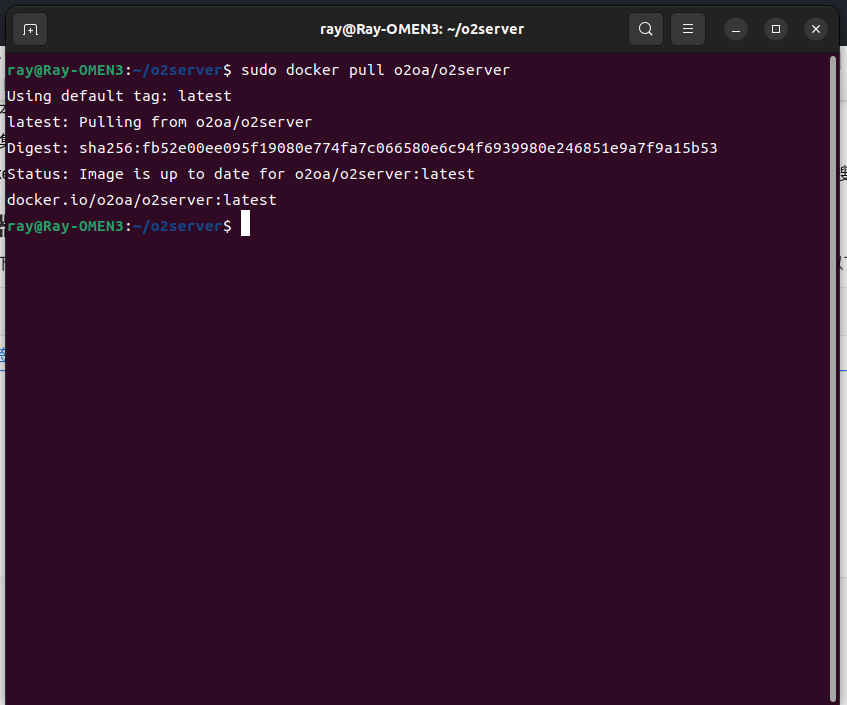Screen dimensions: 847x705
Task: Click the docker.io/o2oa/o2server:latest output line
Action: coord(141,200)
